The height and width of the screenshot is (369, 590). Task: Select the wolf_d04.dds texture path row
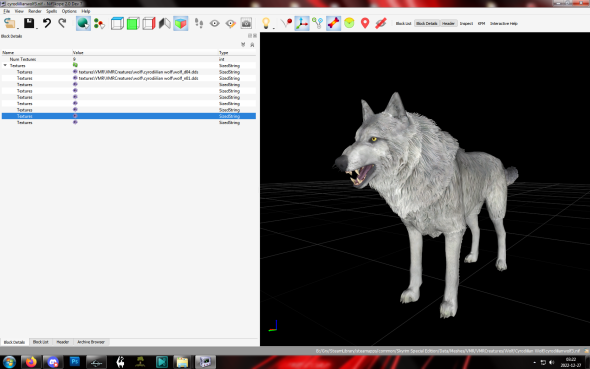[x=129, y=72]
